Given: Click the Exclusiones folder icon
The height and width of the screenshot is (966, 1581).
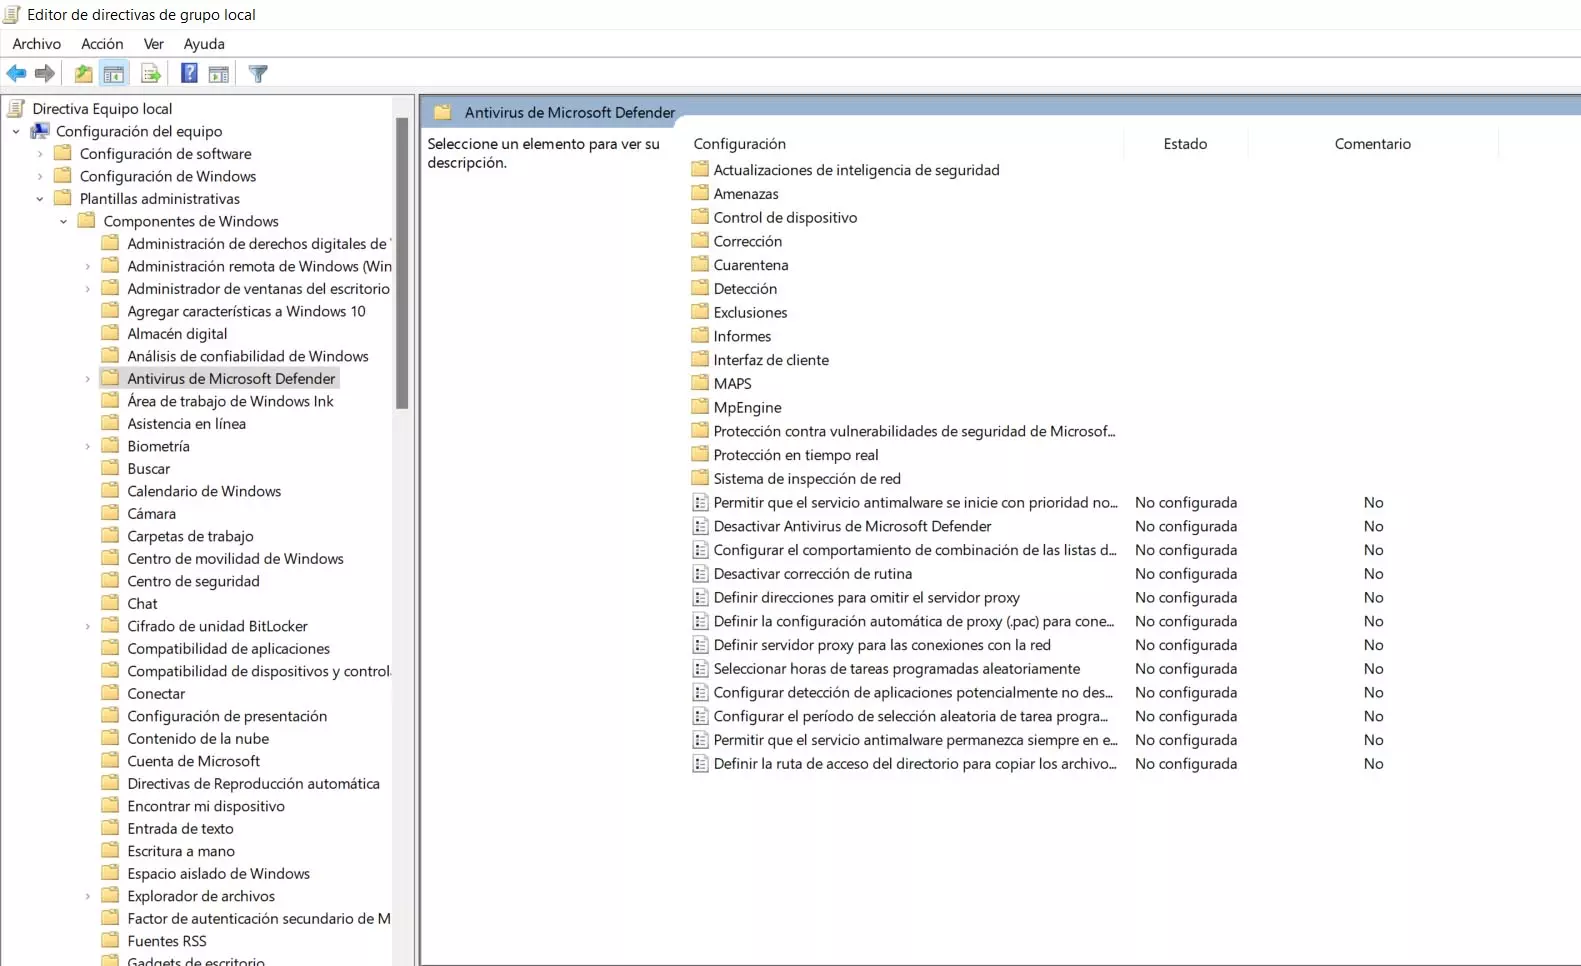Looking at the screenshot, I should pos(700,312).
